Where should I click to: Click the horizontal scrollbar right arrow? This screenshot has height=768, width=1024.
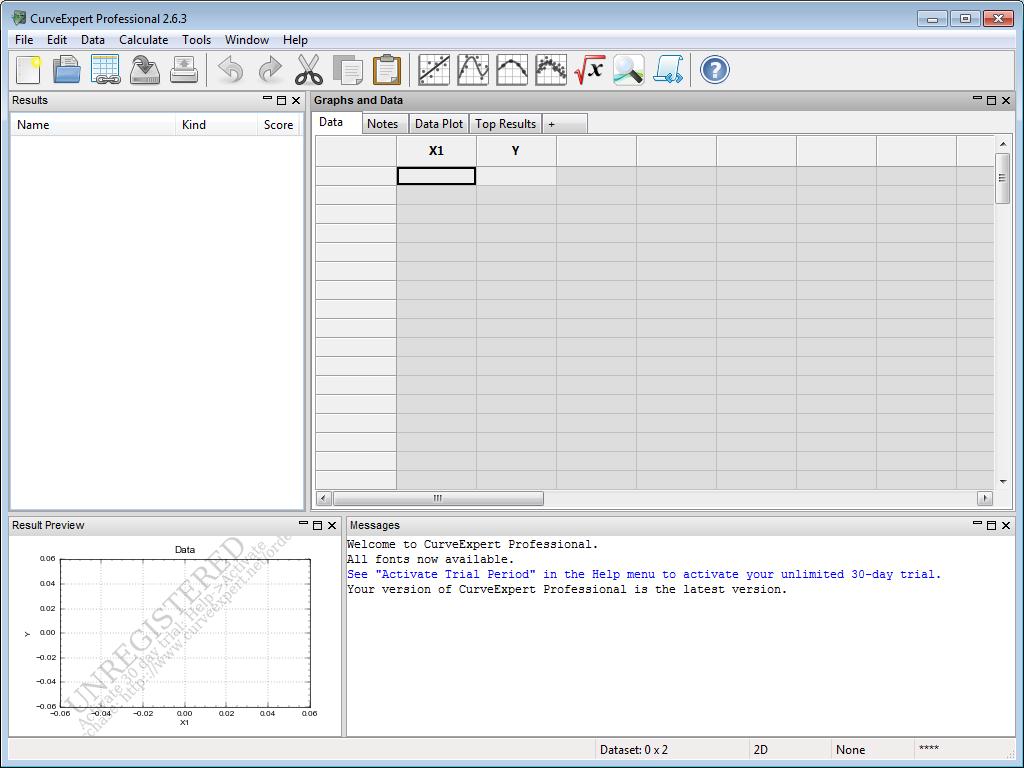985,498
